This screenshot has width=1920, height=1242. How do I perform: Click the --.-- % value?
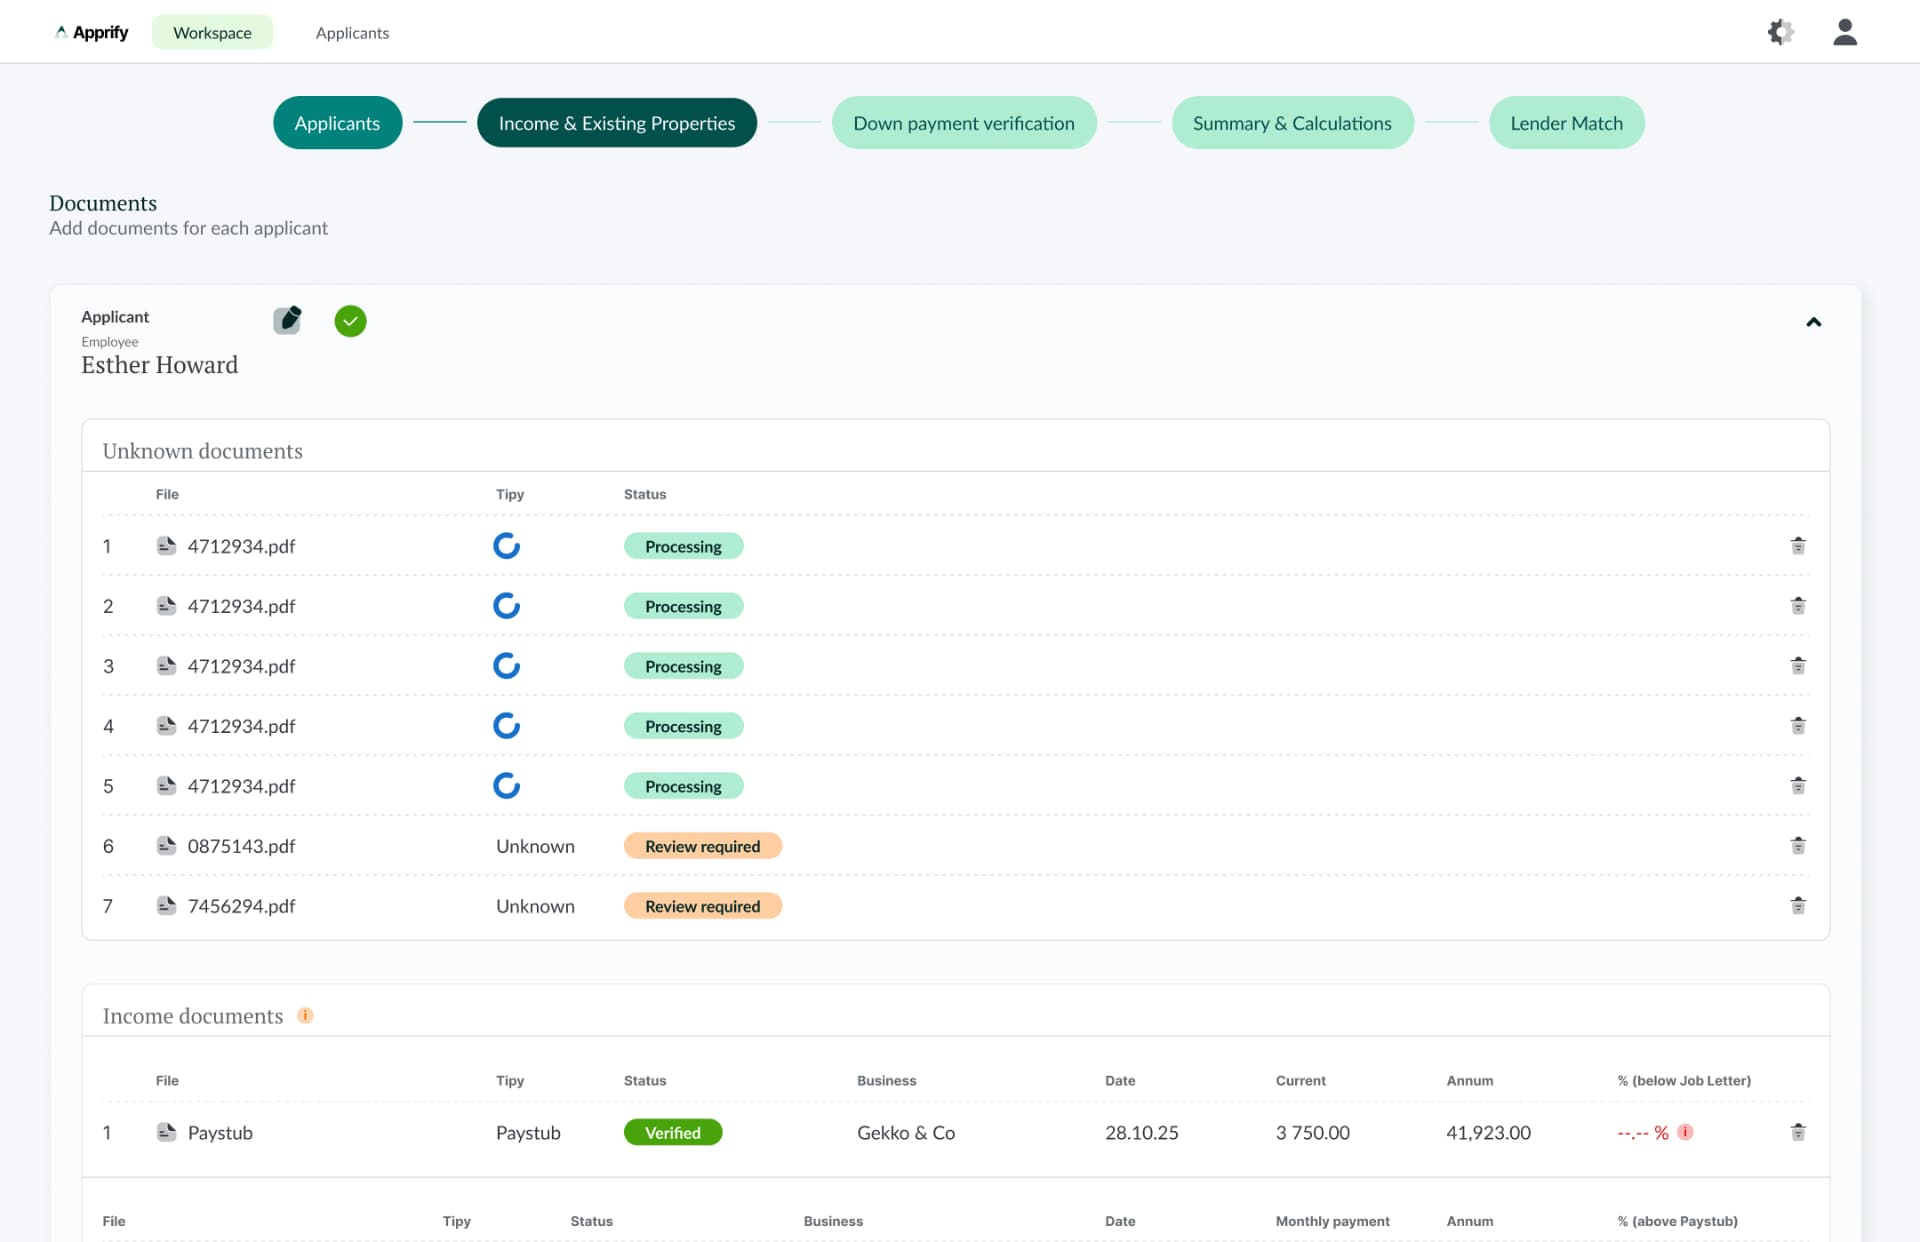point(1642,1132)
